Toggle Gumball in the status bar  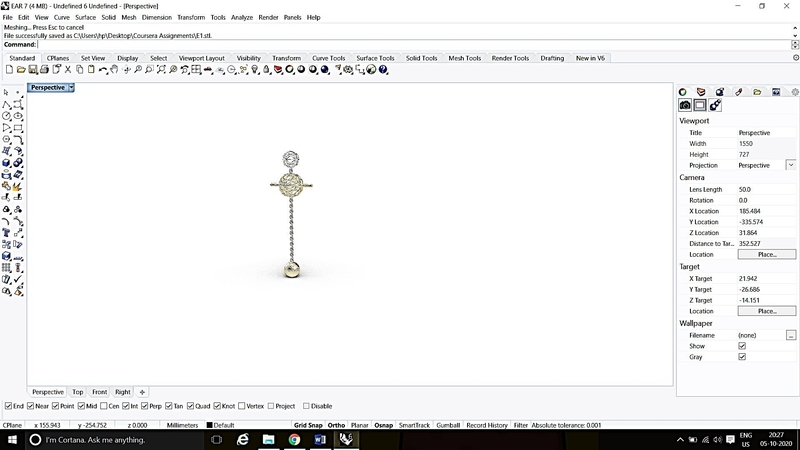[448, 425]
